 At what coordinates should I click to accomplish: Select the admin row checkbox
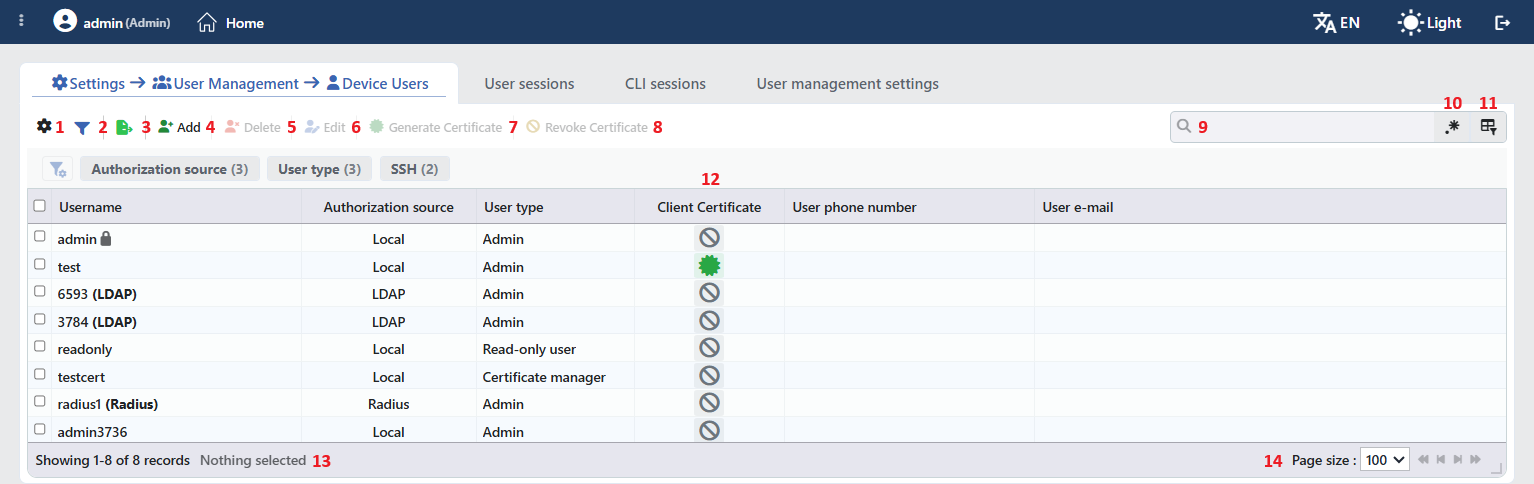click(x=40, y=237)
